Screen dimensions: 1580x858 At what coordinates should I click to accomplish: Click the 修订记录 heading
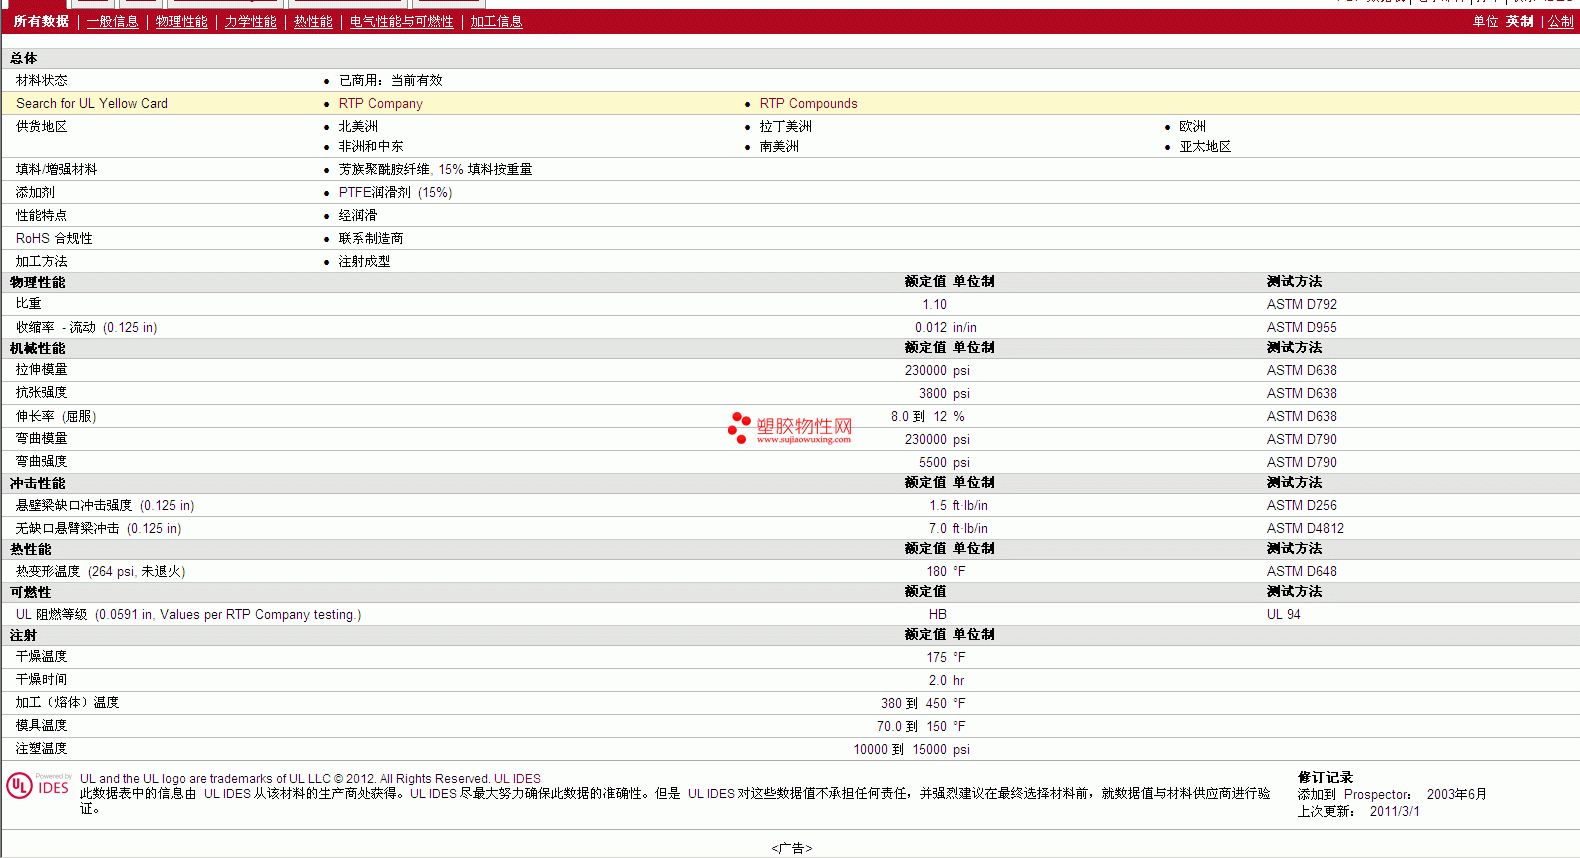click(1325, 777)
